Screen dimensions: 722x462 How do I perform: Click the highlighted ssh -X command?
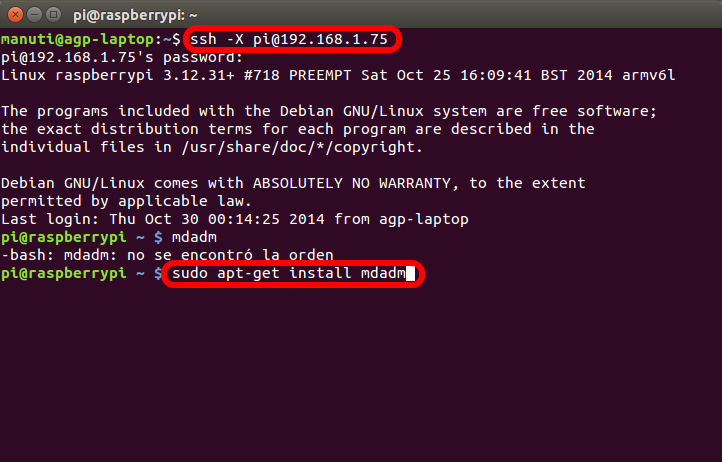tap(292, 40)
